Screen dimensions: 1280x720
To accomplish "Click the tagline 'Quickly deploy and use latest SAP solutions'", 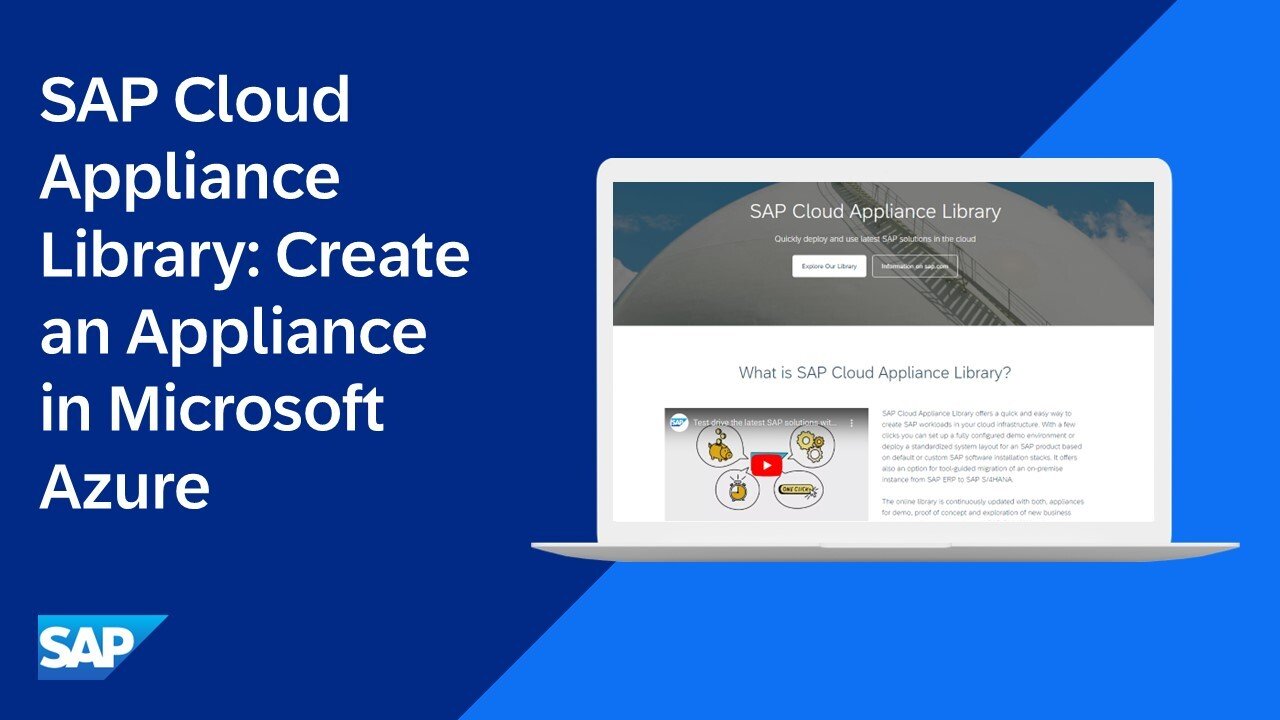I will click(875, 239).
